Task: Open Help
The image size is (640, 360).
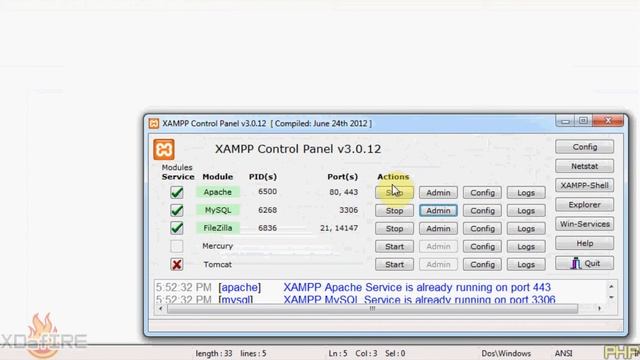Action: click(x=584, y=243)
